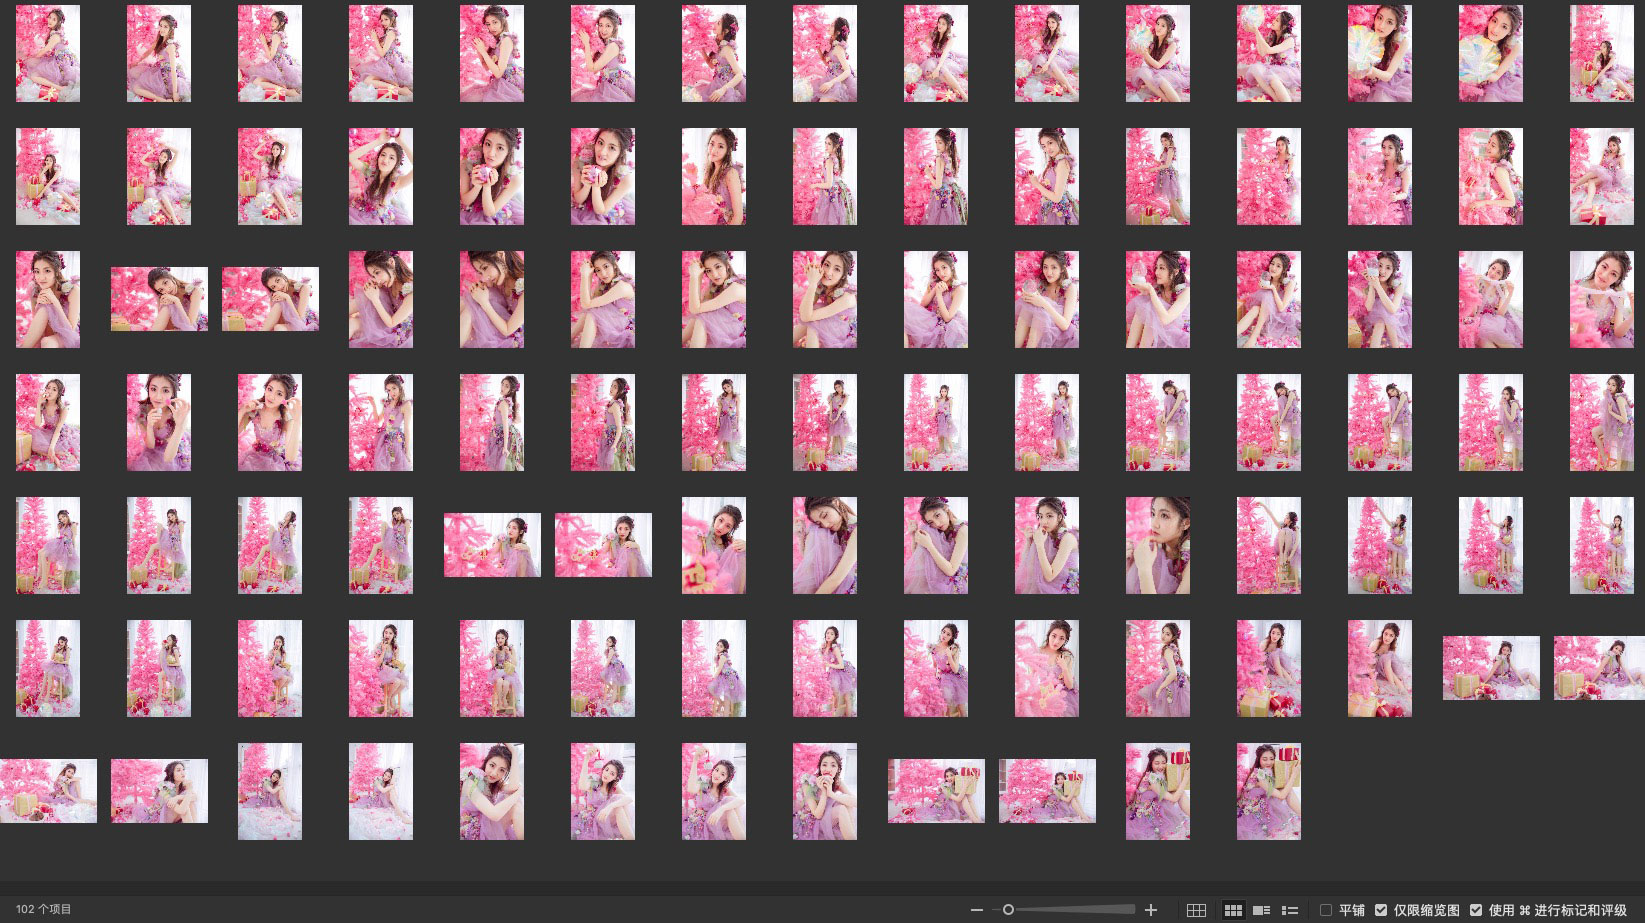Select the first thumbnail in the fifth row
1645x923 pixels.
coord(48,545)
